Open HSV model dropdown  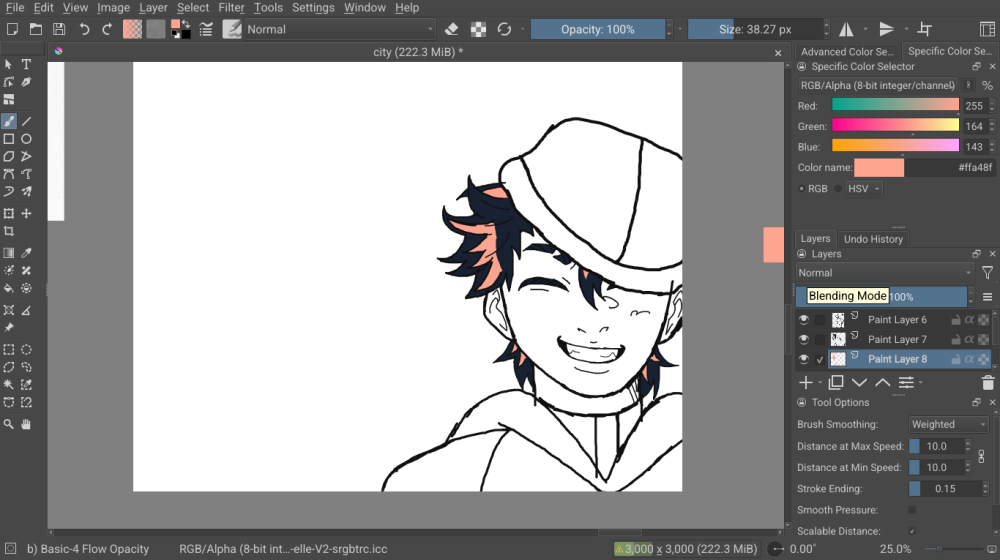coord(864,189)
